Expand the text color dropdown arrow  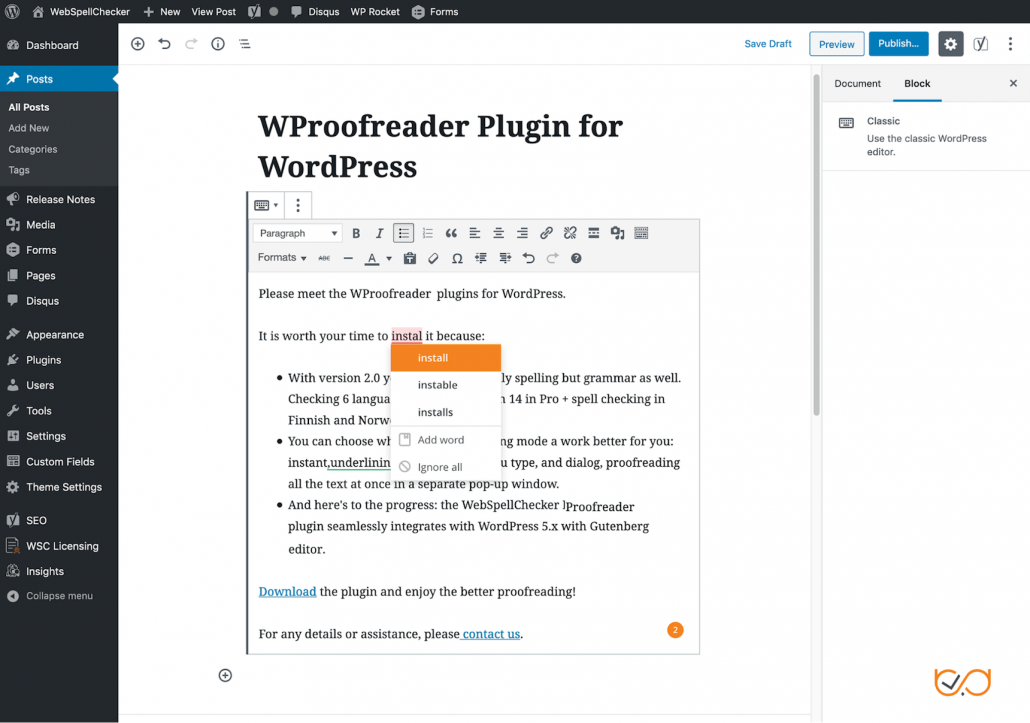(388, 258)
